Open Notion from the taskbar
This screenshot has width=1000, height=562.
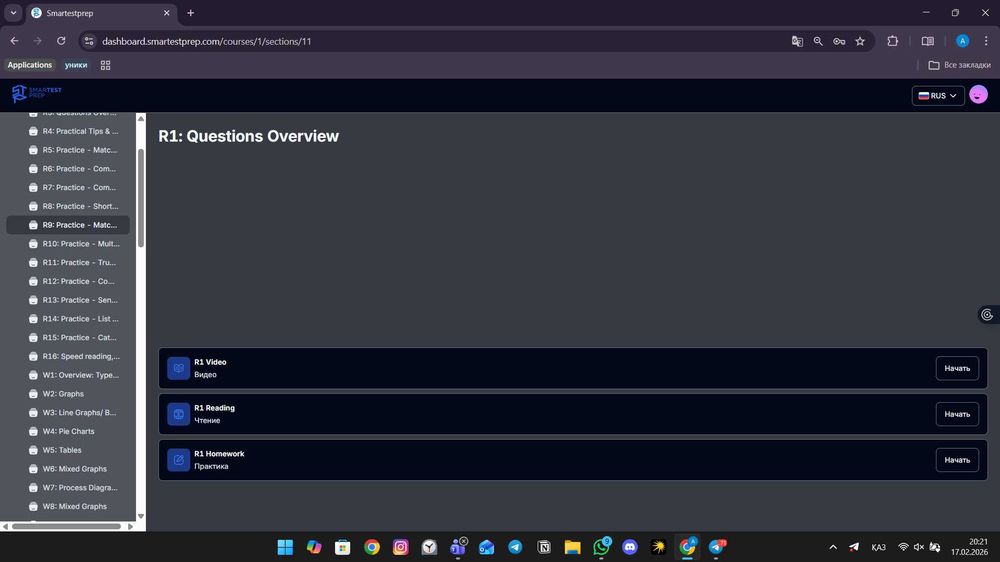[x=544, y=547]
